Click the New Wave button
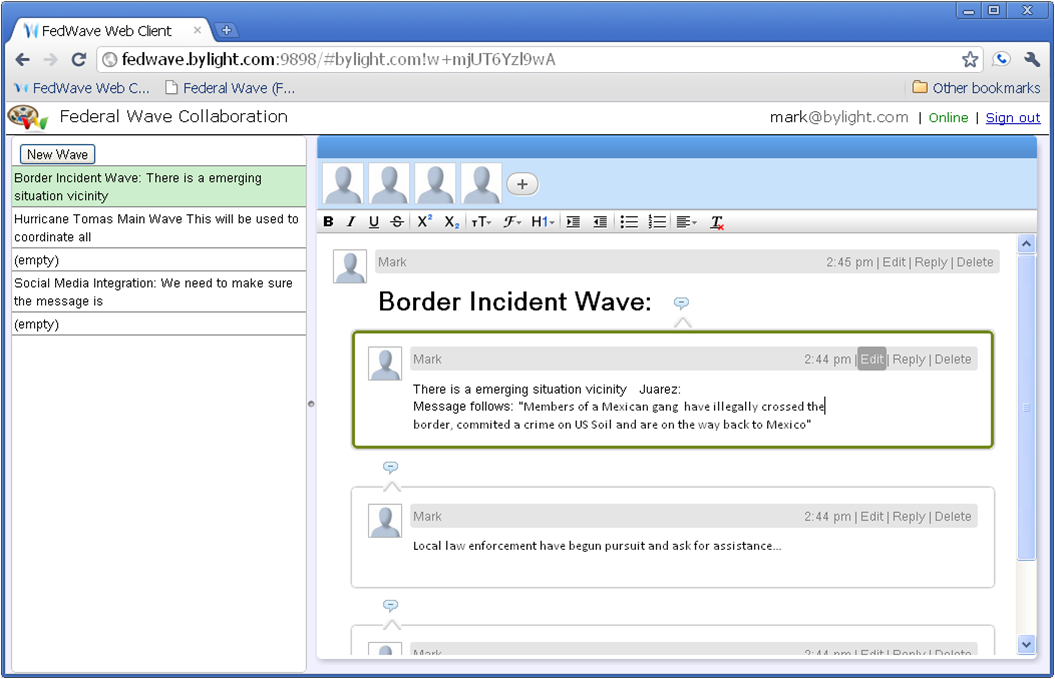This screenshot has height=679, width=1055. click(57, 154)
